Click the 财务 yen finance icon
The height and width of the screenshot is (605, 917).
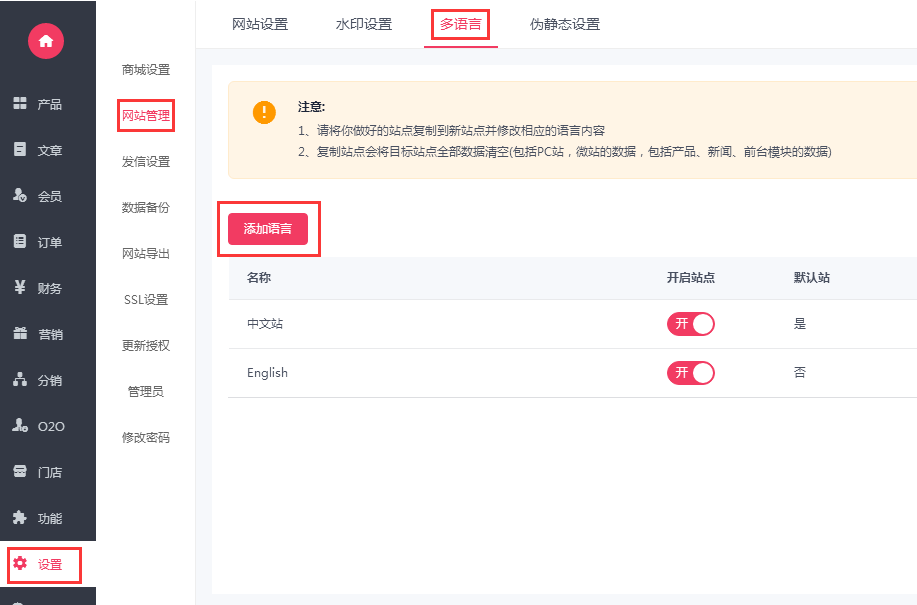coord(20,287)
